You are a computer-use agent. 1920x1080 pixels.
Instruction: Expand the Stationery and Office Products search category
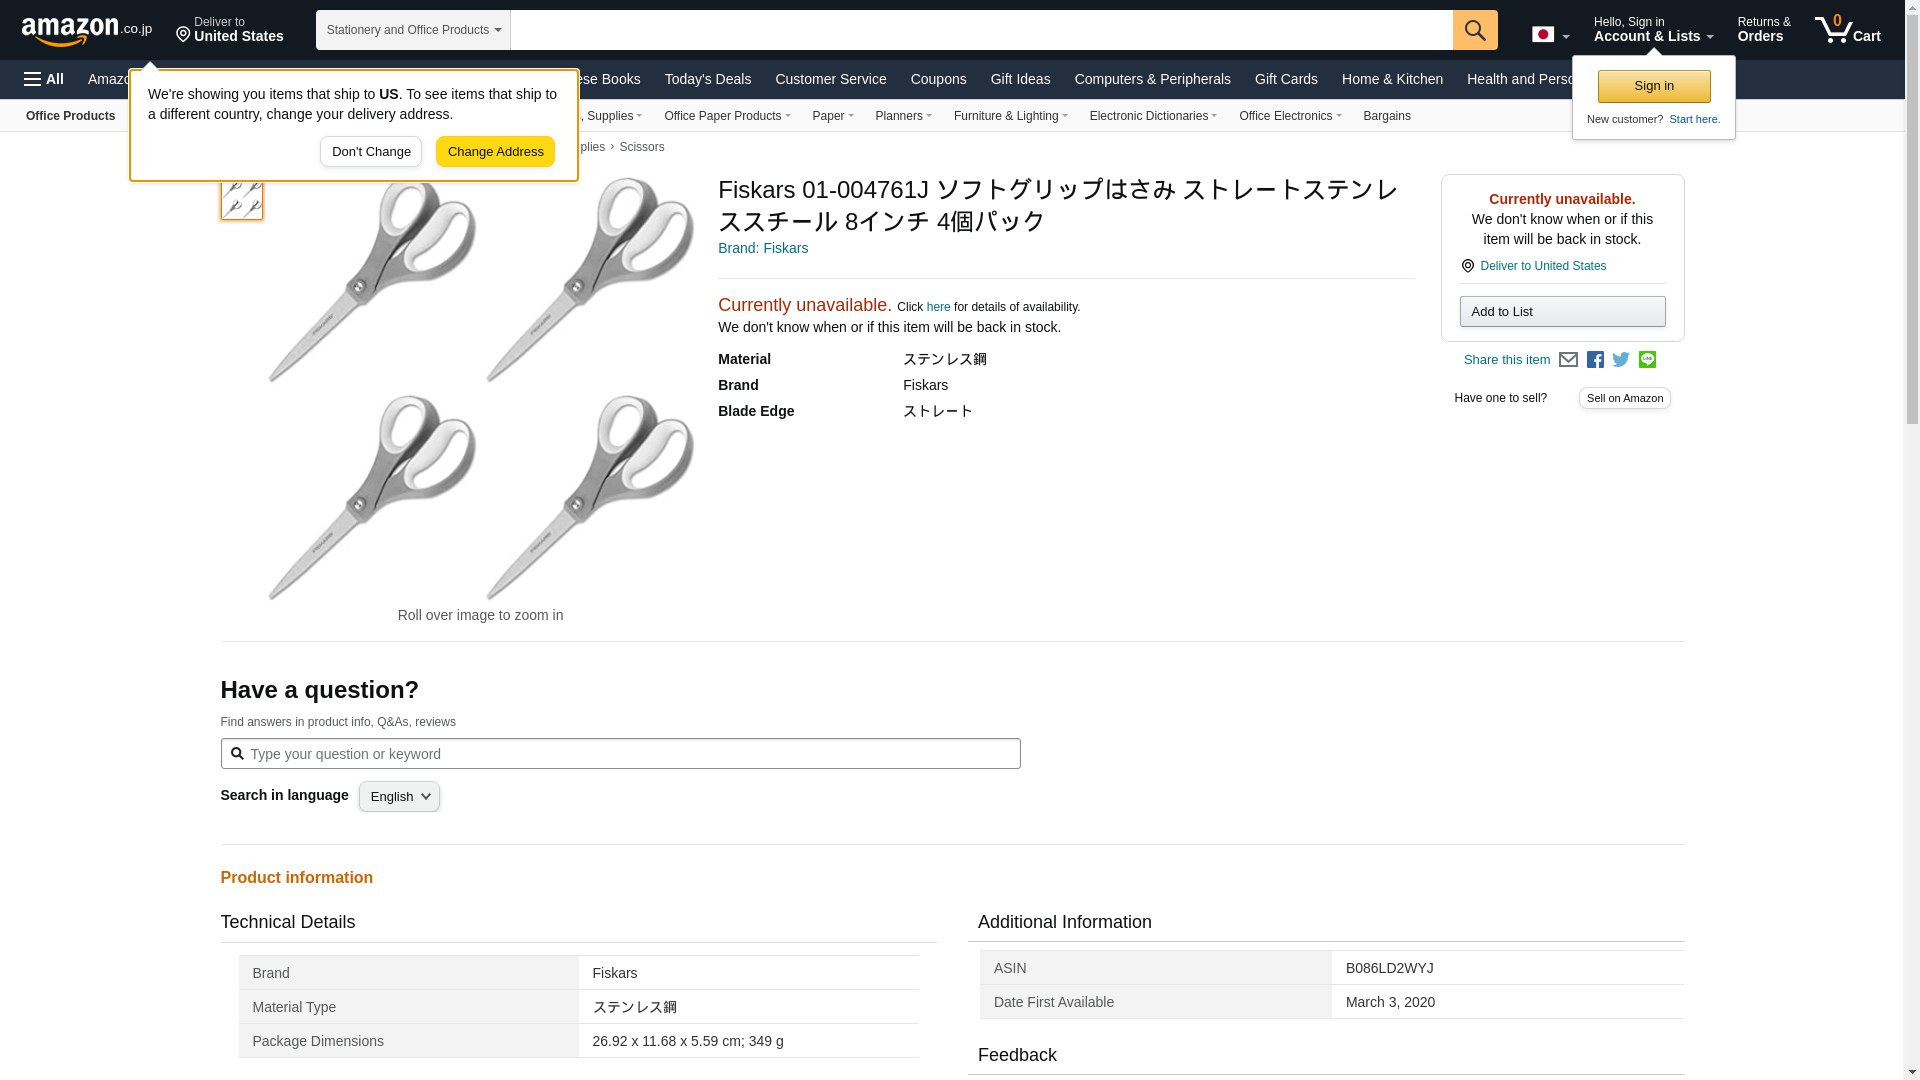coord(413,30)
